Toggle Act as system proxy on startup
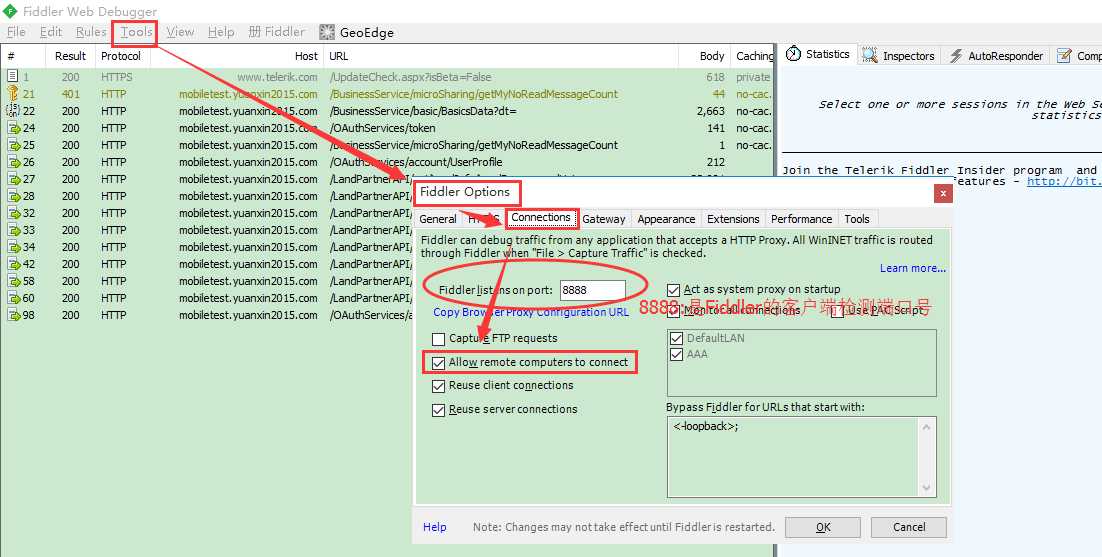The image size is (1102, 557). tap(673, 289)
